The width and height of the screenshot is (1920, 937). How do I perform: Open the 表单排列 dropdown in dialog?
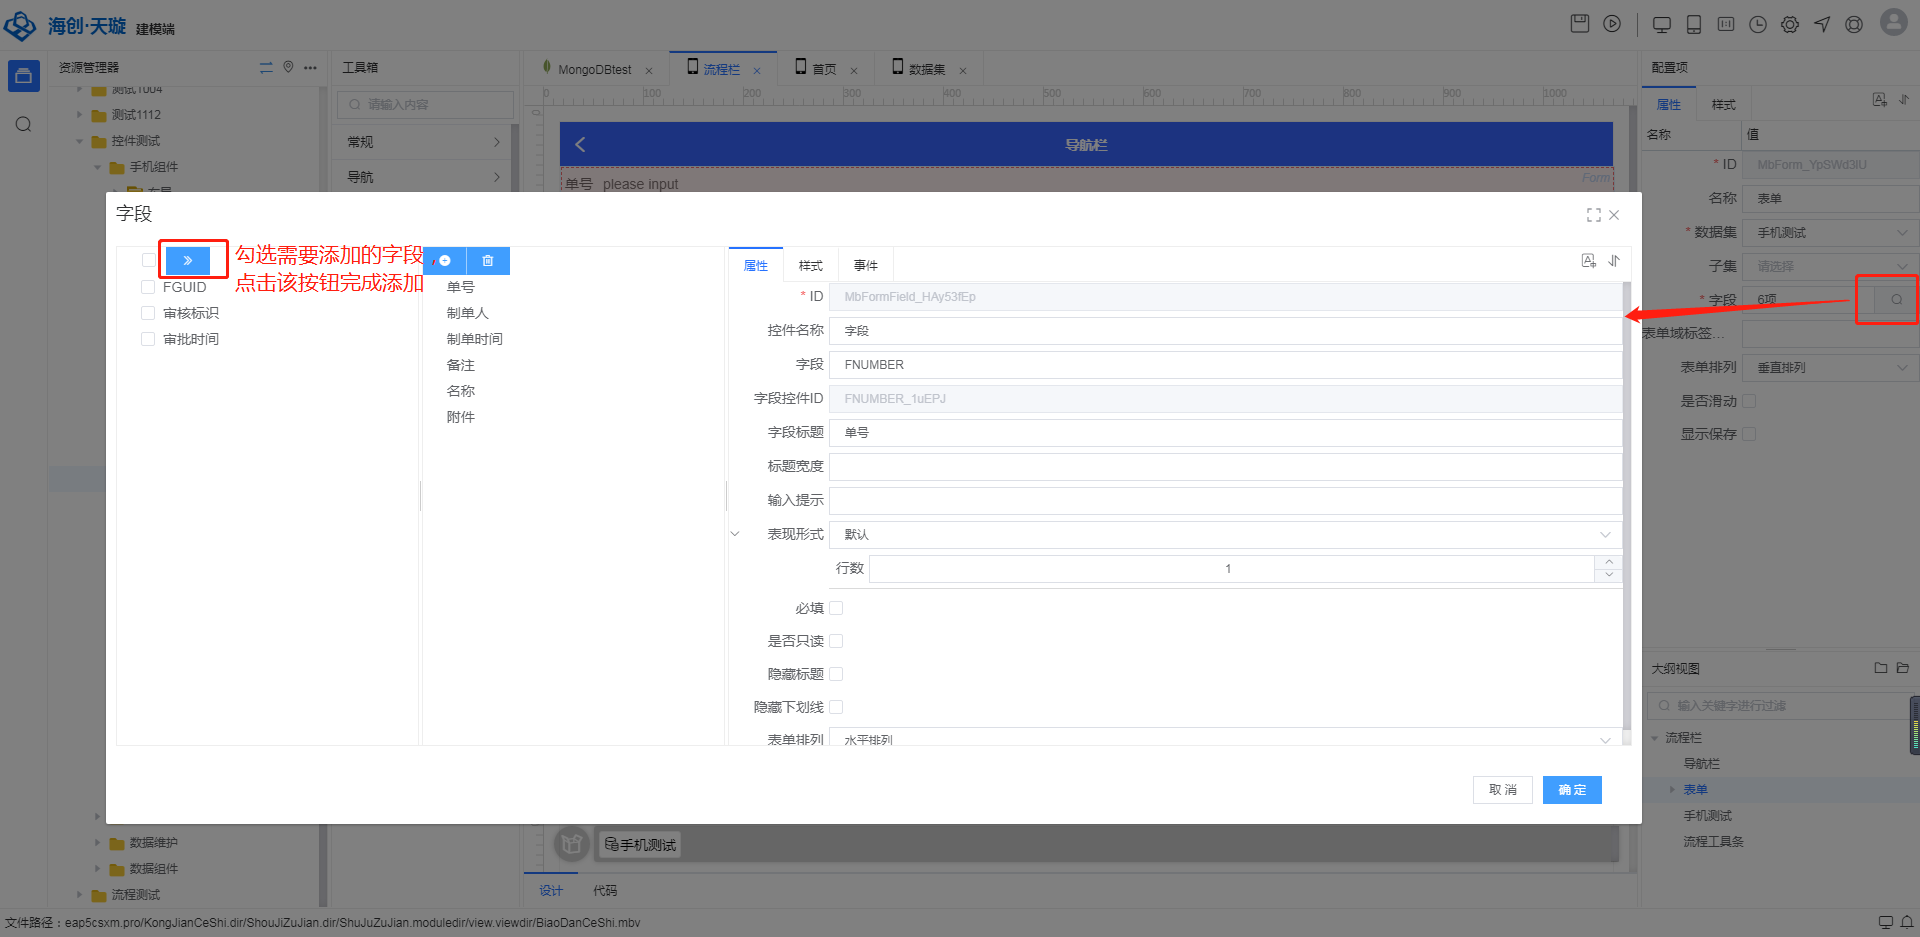(1225, 740)
